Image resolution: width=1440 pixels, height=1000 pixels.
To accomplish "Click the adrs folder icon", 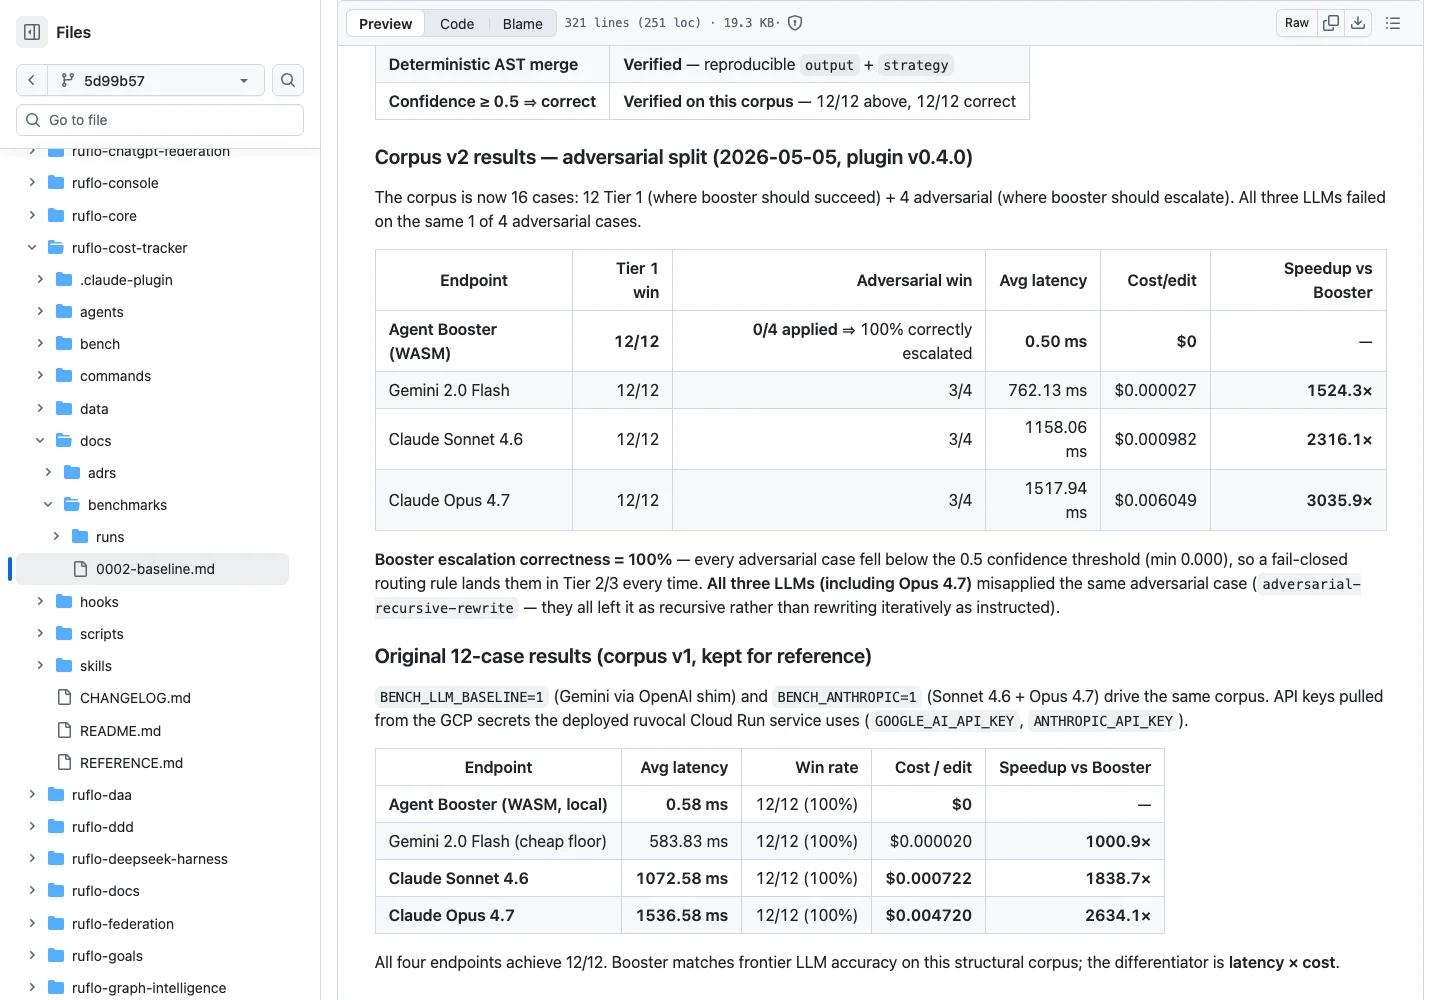I will tap(72, 472).
